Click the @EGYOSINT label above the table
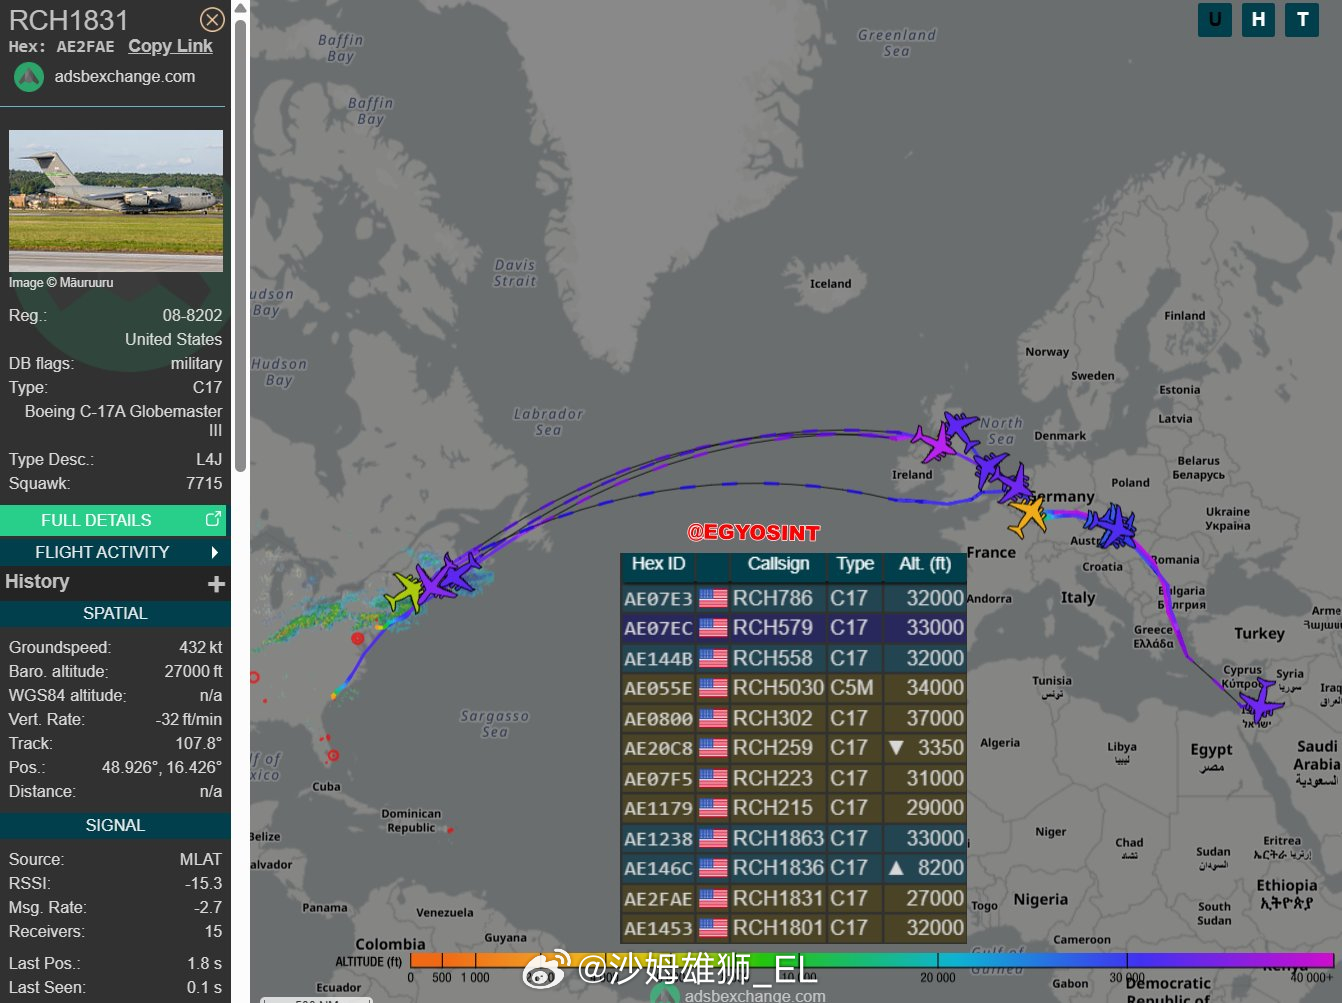The width and height of the screenshot is (1342, 1003). click(x=753, y=533)
